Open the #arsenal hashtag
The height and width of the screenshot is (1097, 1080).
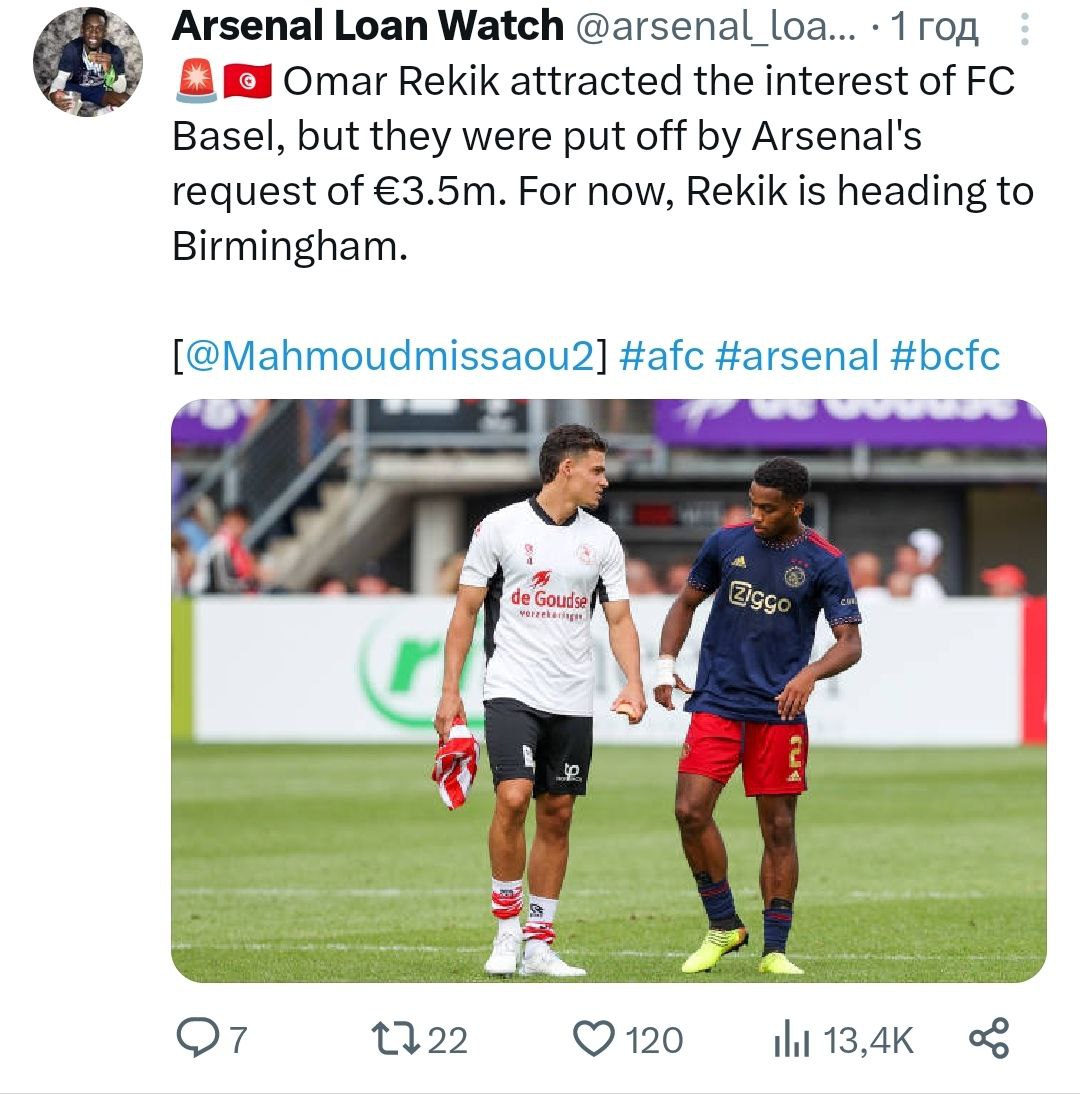[x=797, y=355]
